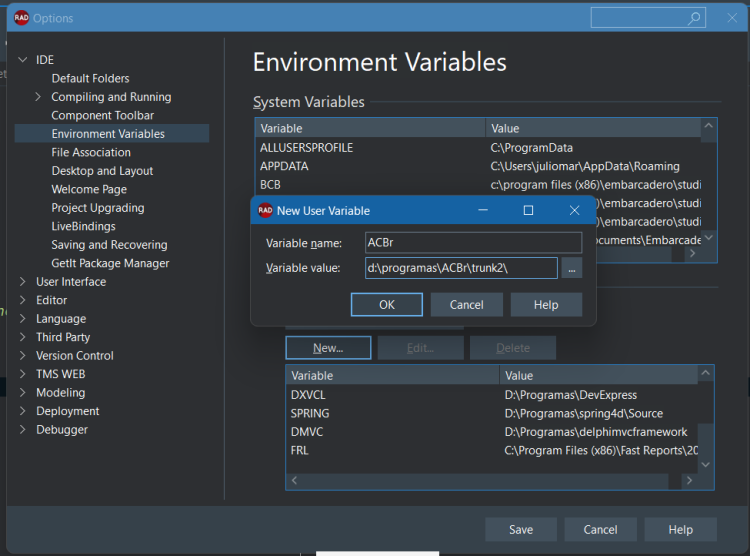Click the New... user variable button
Viewport: 750px width, 556px height.
(328, 348)
